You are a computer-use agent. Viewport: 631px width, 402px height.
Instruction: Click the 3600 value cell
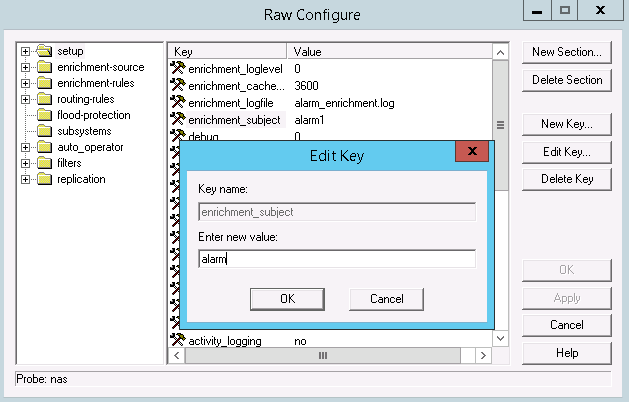[306, 86]
